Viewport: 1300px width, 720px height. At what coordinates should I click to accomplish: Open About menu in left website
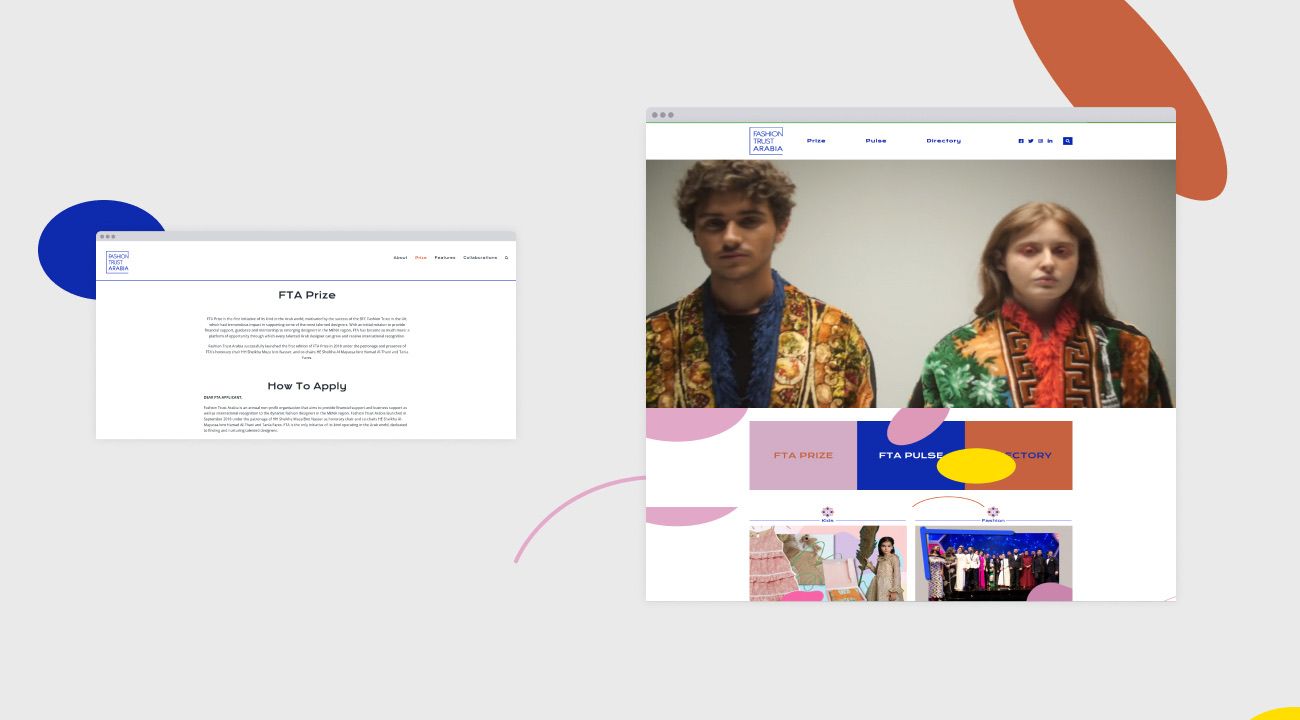click(x=400, y=258)
